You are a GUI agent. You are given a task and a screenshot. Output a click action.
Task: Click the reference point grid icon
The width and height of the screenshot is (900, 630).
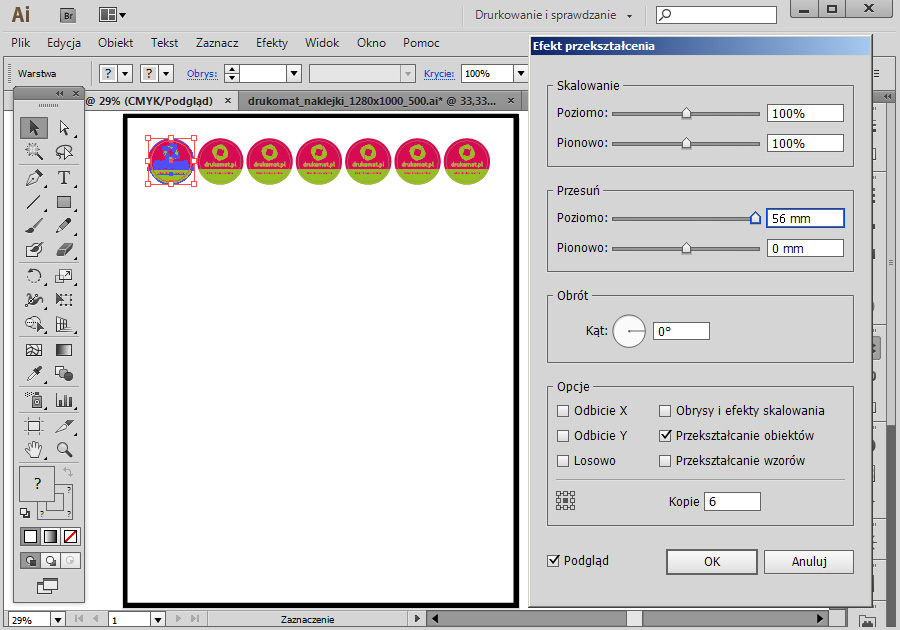click(565, 500)
